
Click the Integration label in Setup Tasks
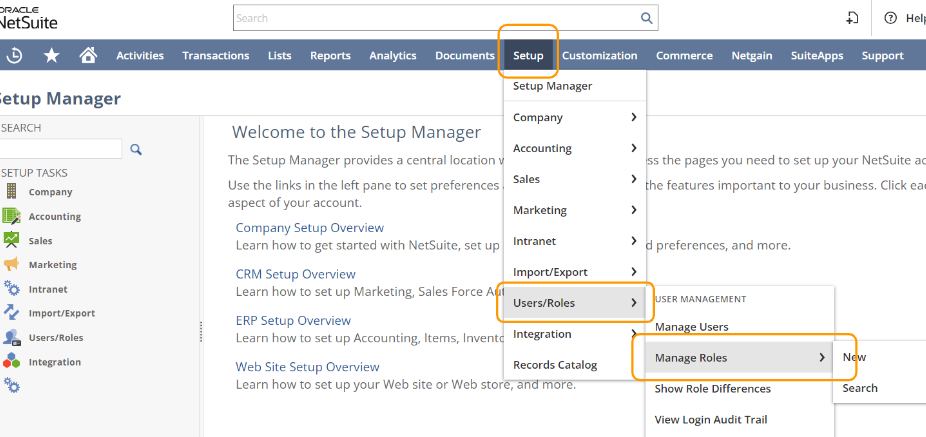tap(54, 362)
